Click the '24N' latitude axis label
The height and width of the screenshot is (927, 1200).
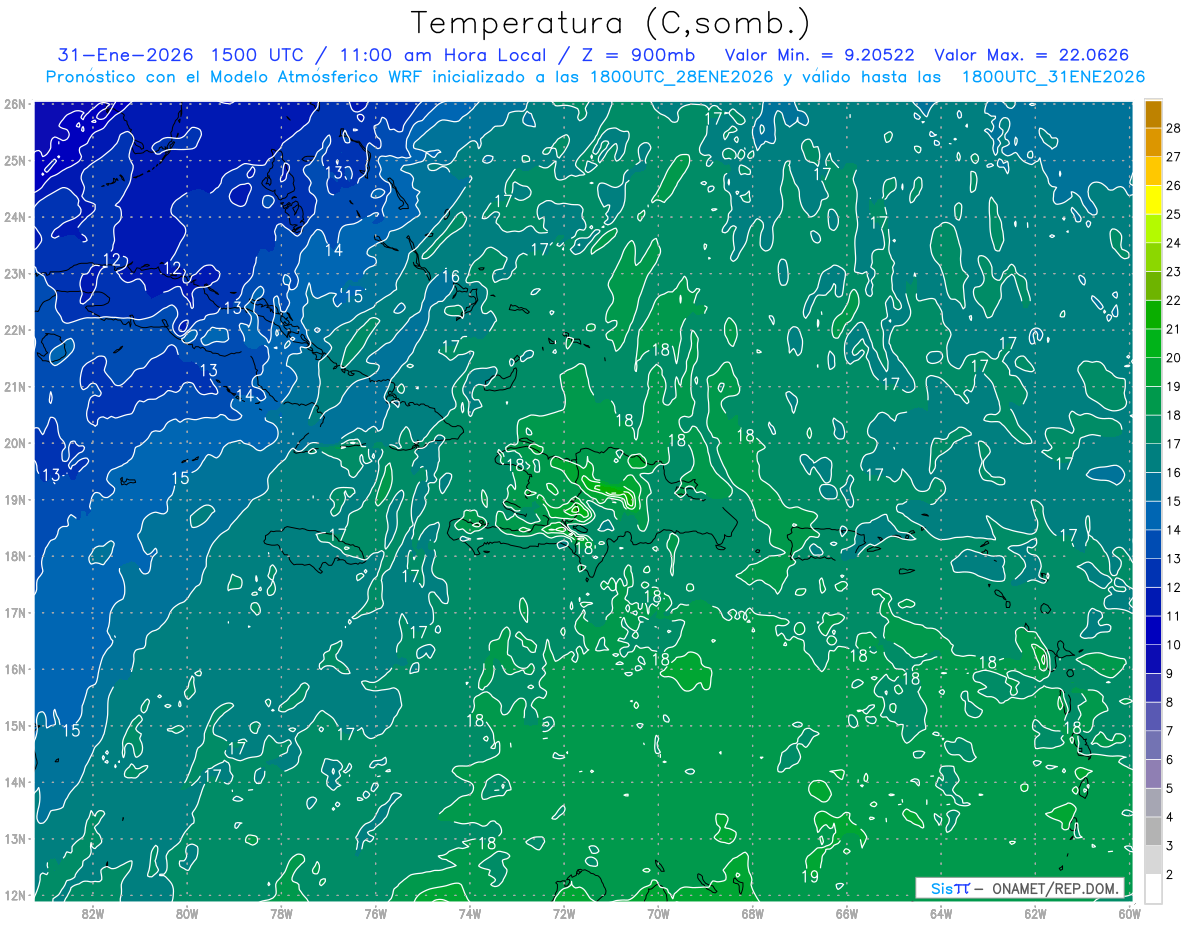(x=15, y=217)
